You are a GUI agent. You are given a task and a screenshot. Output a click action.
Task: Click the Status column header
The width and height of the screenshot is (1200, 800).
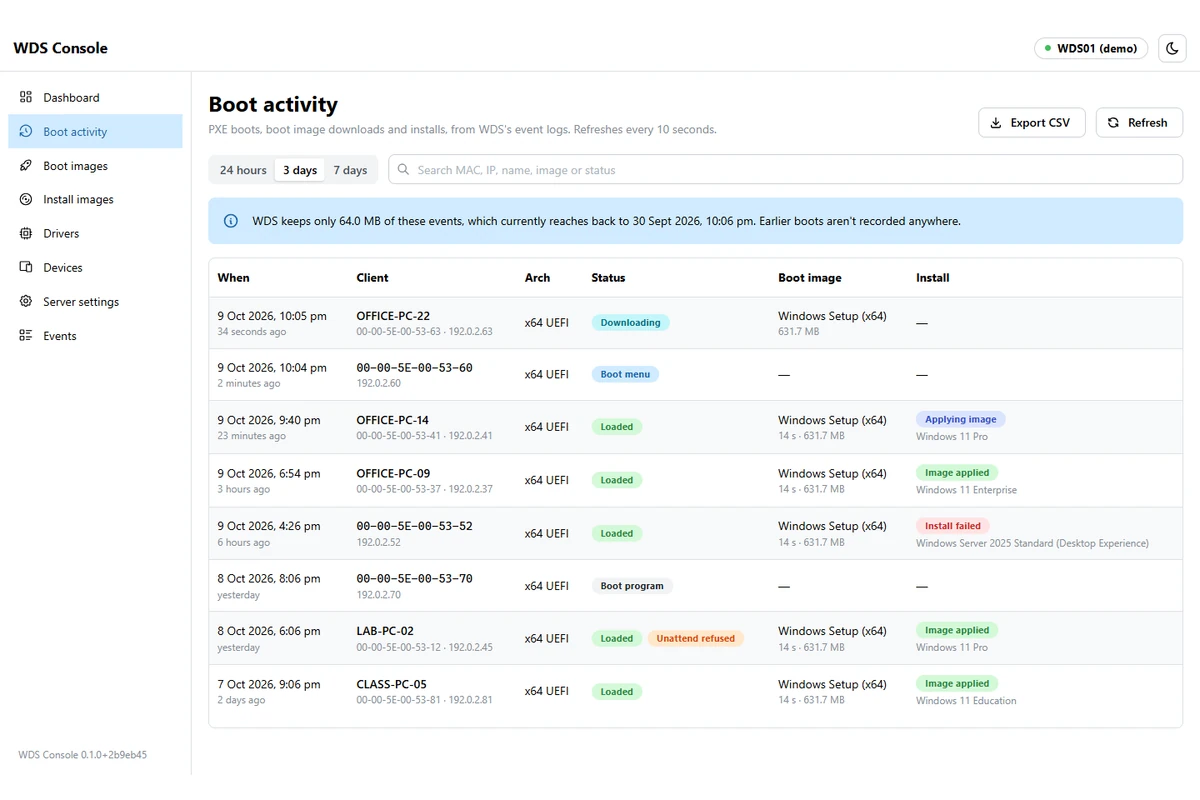point(608,277)
